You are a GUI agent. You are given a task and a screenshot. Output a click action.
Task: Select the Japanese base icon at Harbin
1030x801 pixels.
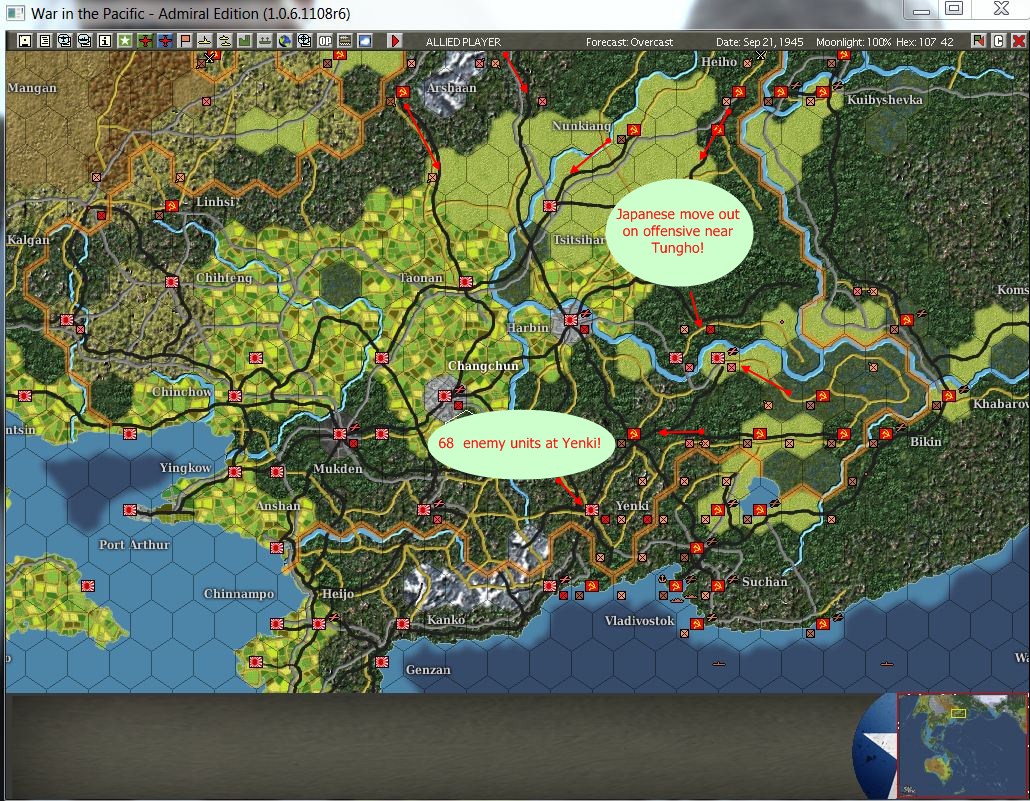point(571,320)
